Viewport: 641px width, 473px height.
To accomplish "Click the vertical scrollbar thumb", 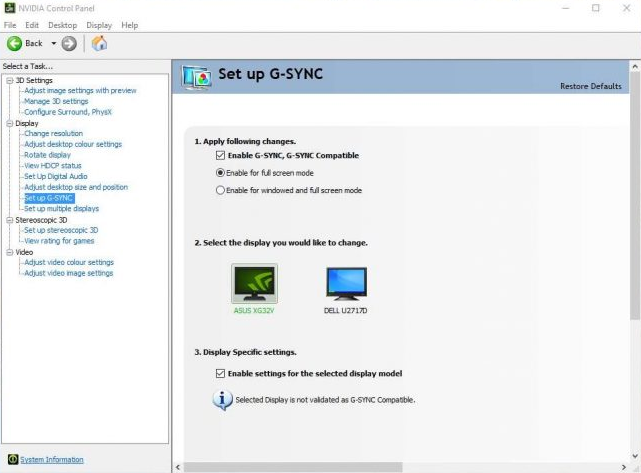I will [635, 195].
